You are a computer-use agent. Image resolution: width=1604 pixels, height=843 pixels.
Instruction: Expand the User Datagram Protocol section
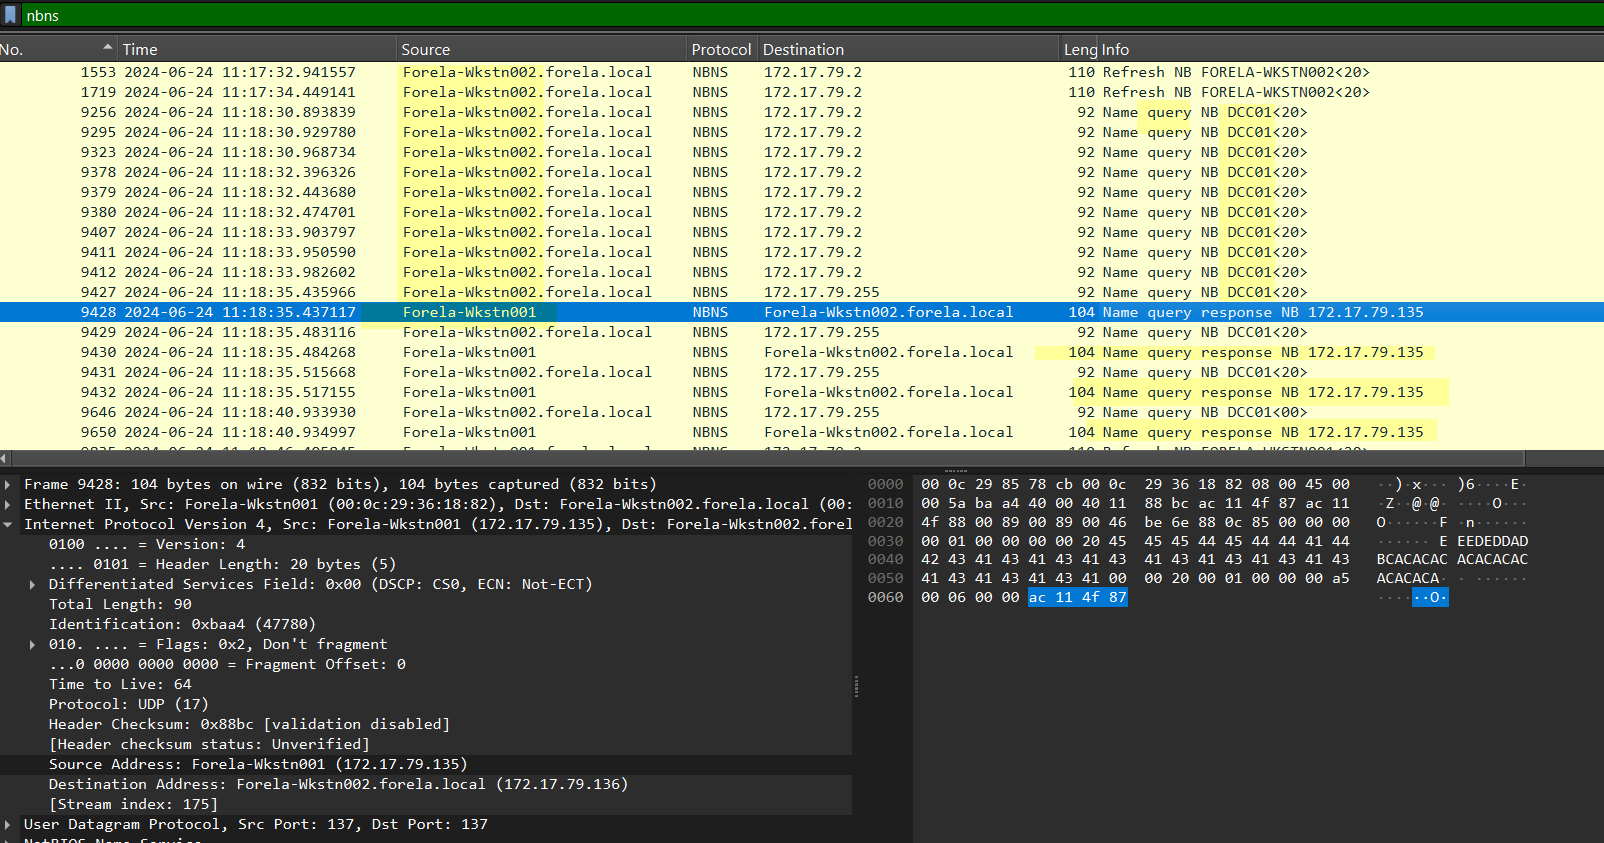[x=9, y=824]
